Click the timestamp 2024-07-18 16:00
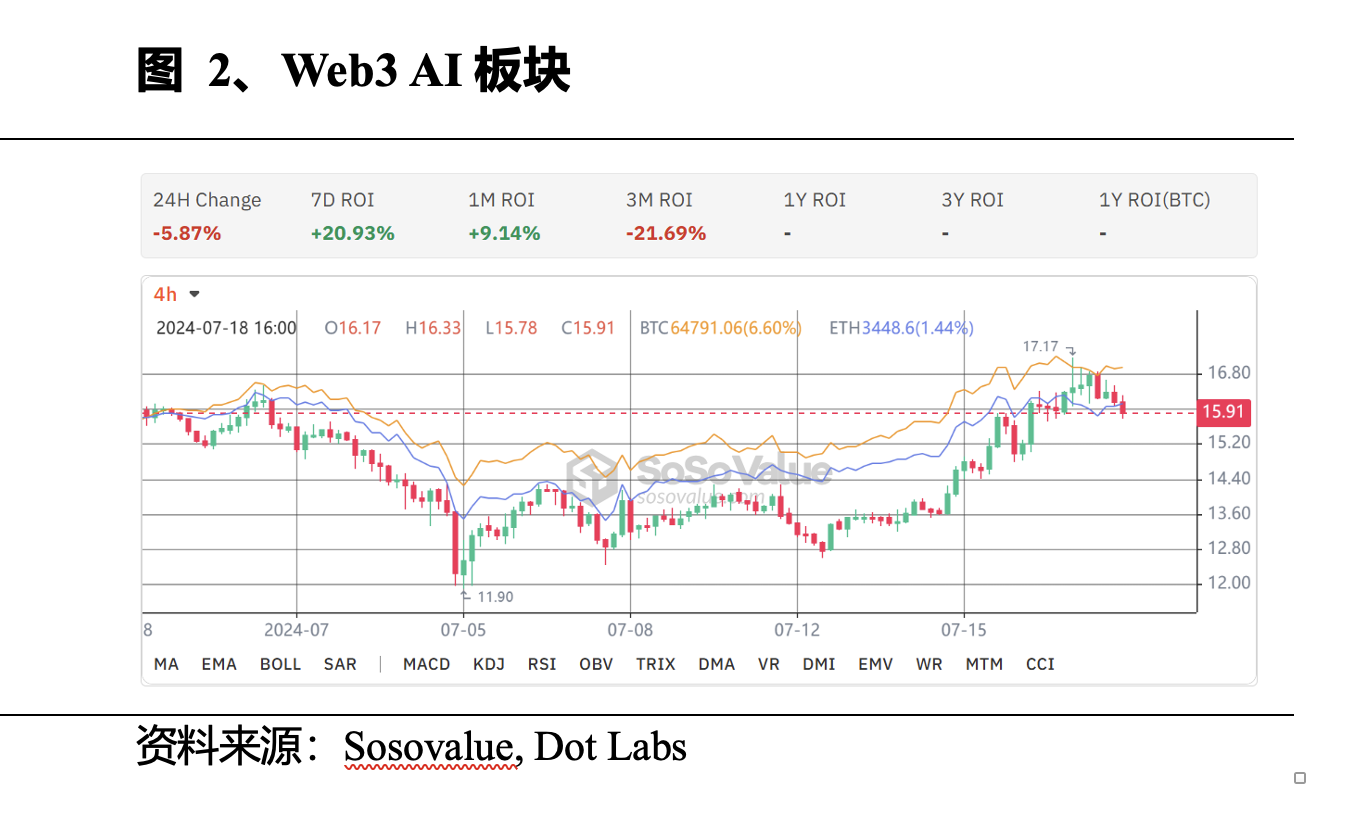The height and width of the screenshot is (824, 1366). (227, 327)
